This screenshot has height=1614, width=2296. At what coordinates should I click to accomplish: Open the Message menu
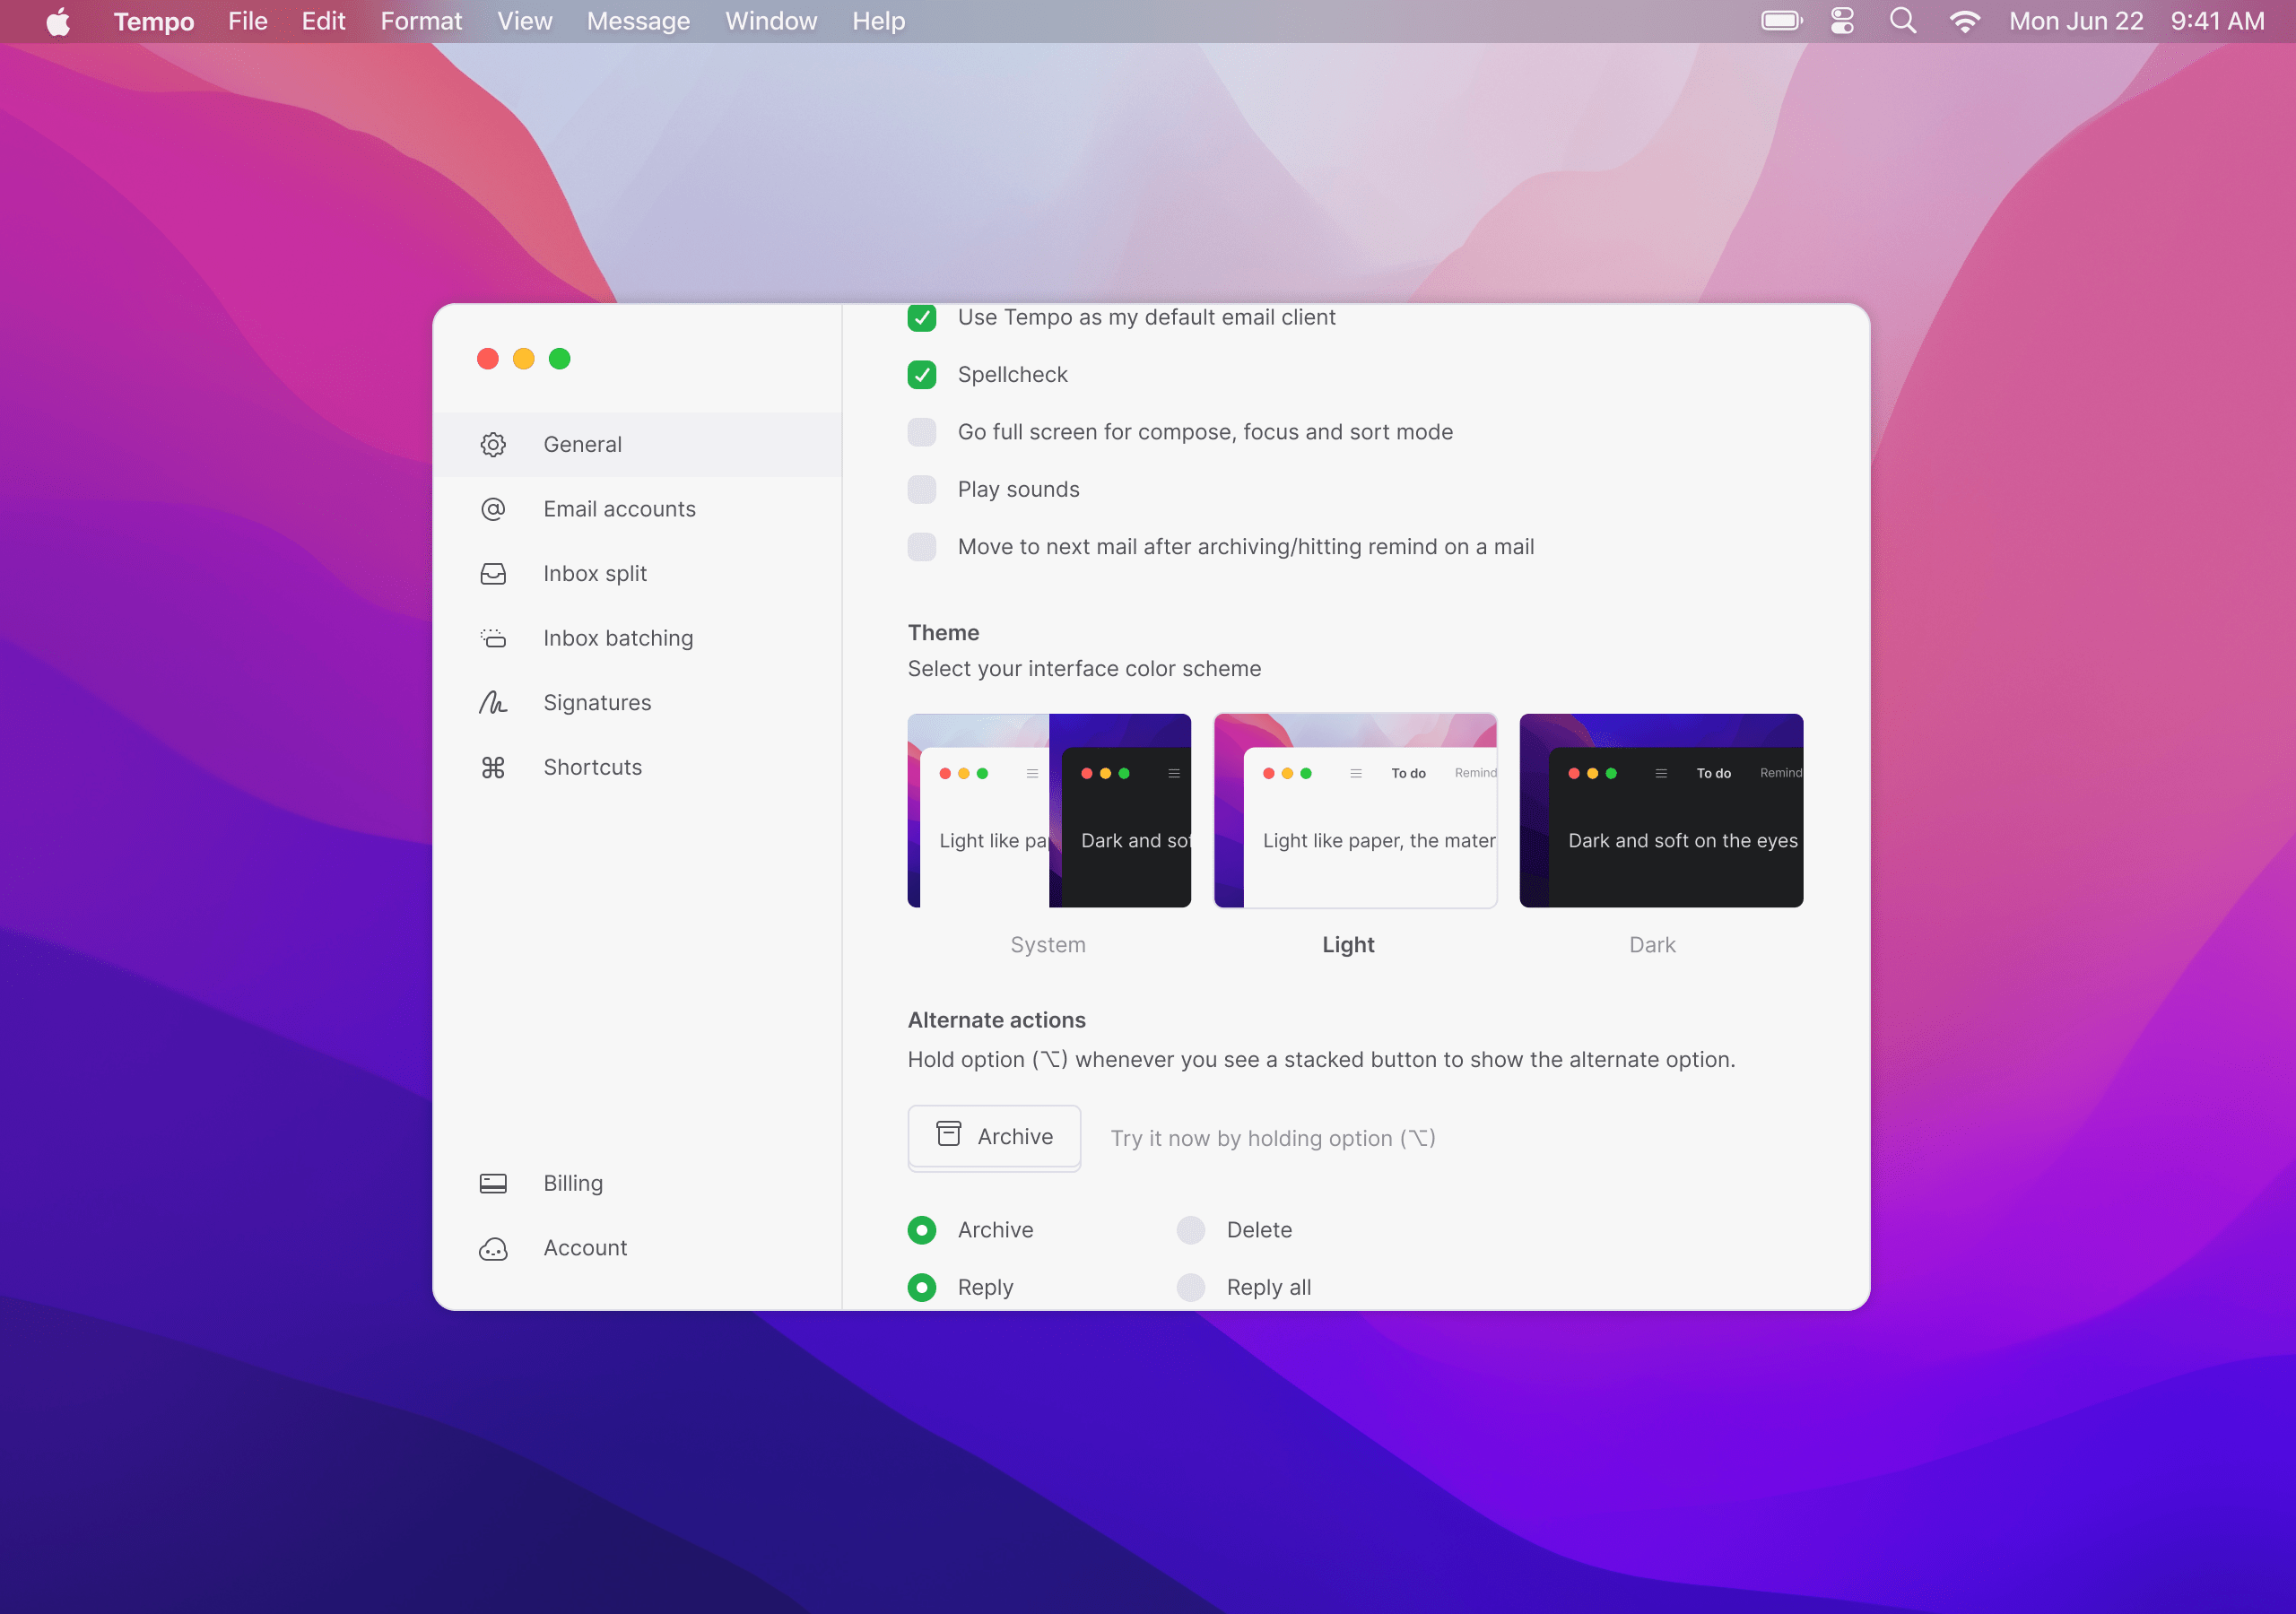pos(638,21)
